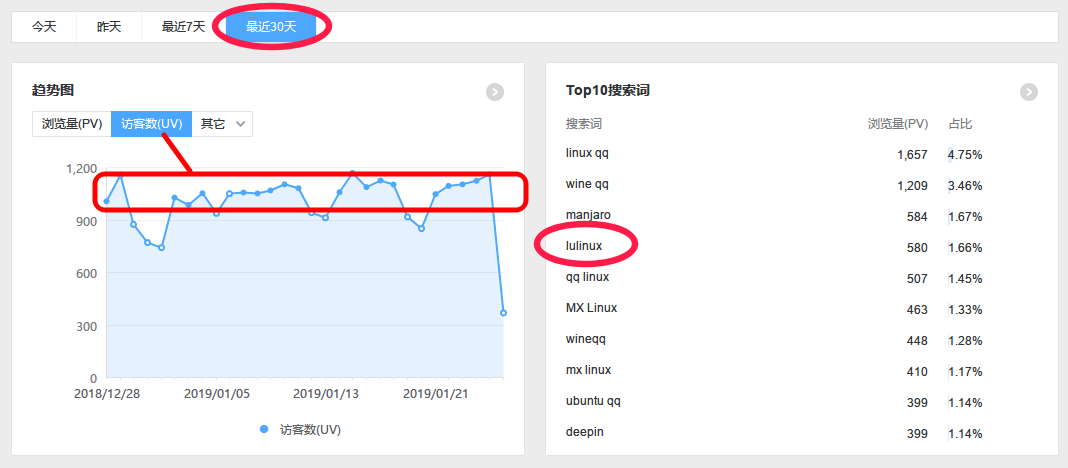This screenshot has width=1068, height=468.
Task: Click the percentage 1.28%
Action: pyautogui.click(x=965, y=341)
